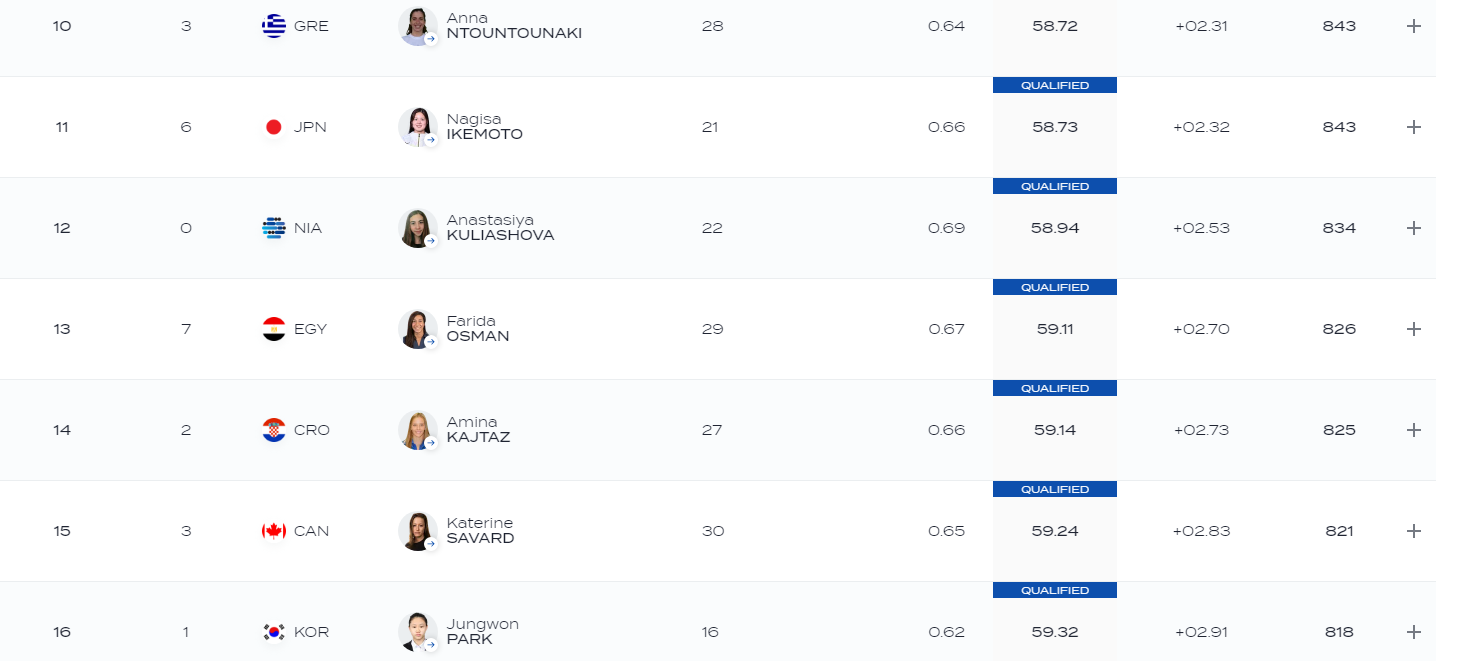Expand Amina Kajtaz's row details

[x=1413, y=430]
